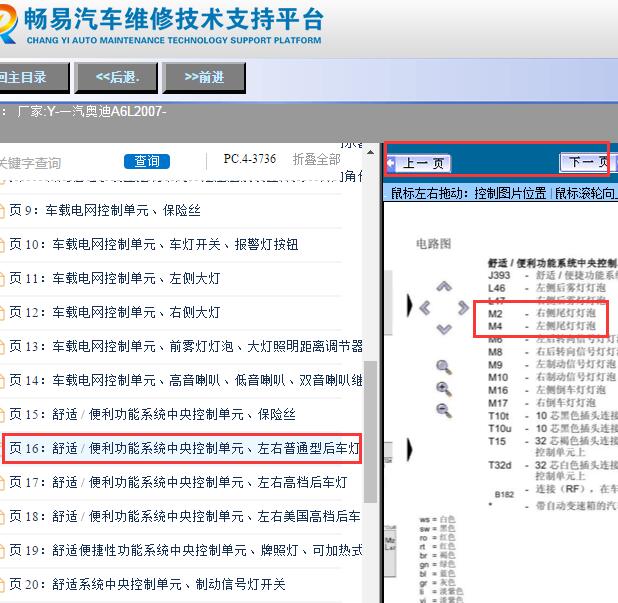Go back with the <<后退 button
Screen dimensions: 618x603
[x=117, y=77]
